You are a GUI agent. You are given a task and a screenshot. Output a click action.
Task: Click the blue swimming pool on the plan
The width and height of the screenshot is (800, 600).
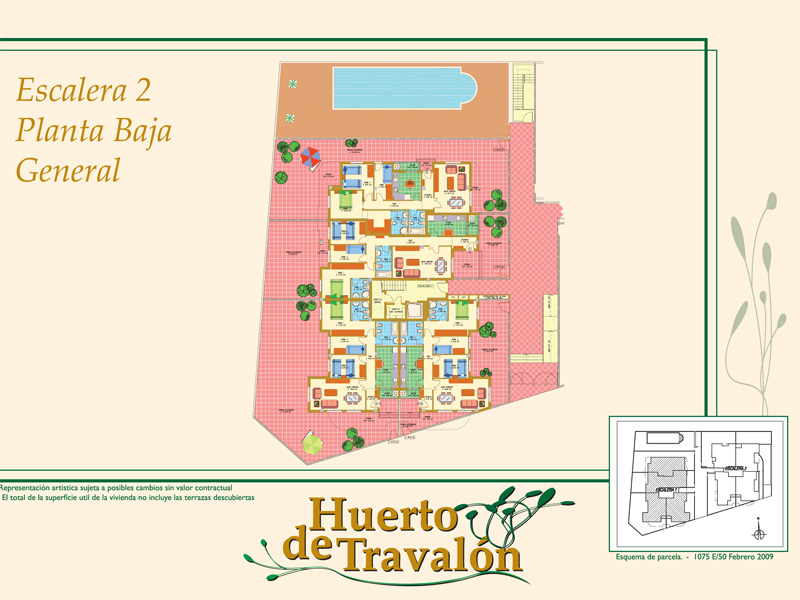pyautogui.click(x=395, y=88)
